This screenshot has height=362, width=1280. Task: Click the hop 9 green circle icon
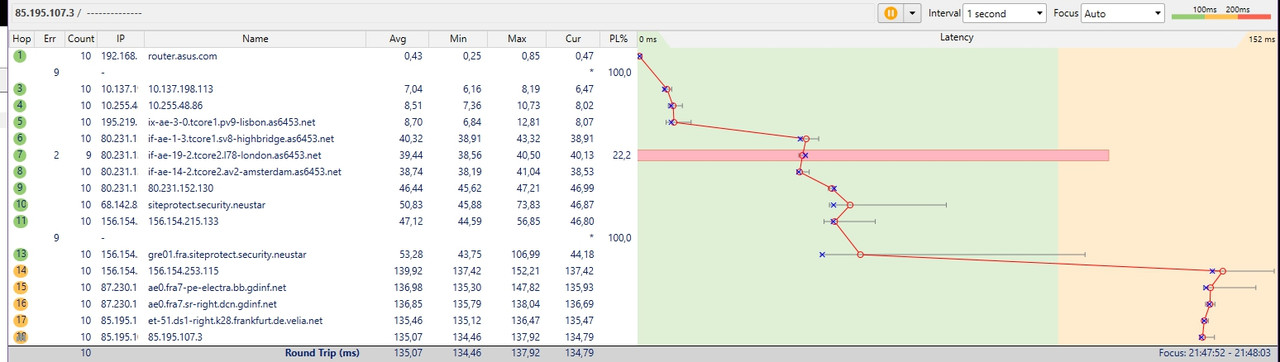pos(19,188)
